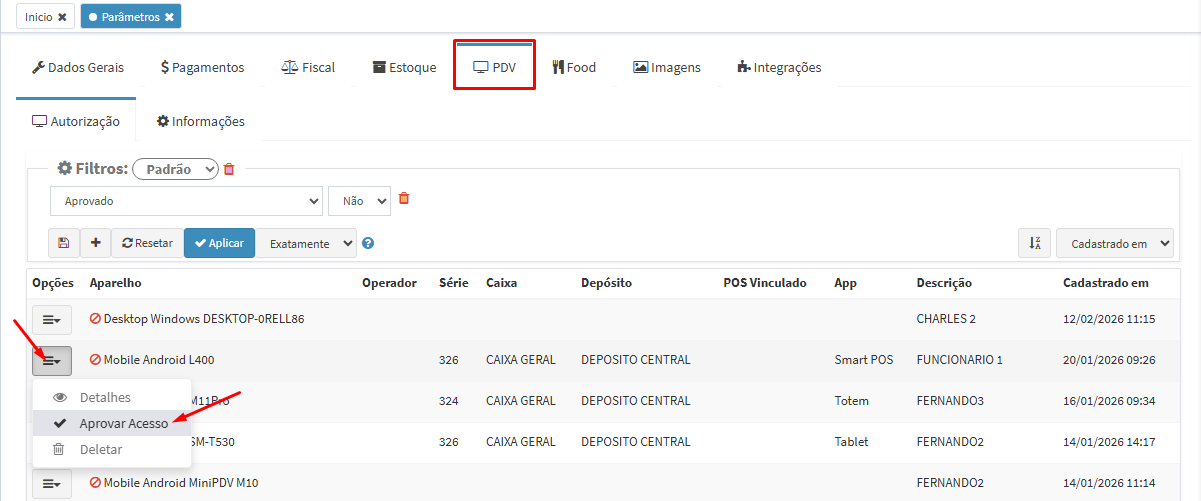Expand the Padrão filter preset dropdown
1201x501 pixels.
coord(175,170)
